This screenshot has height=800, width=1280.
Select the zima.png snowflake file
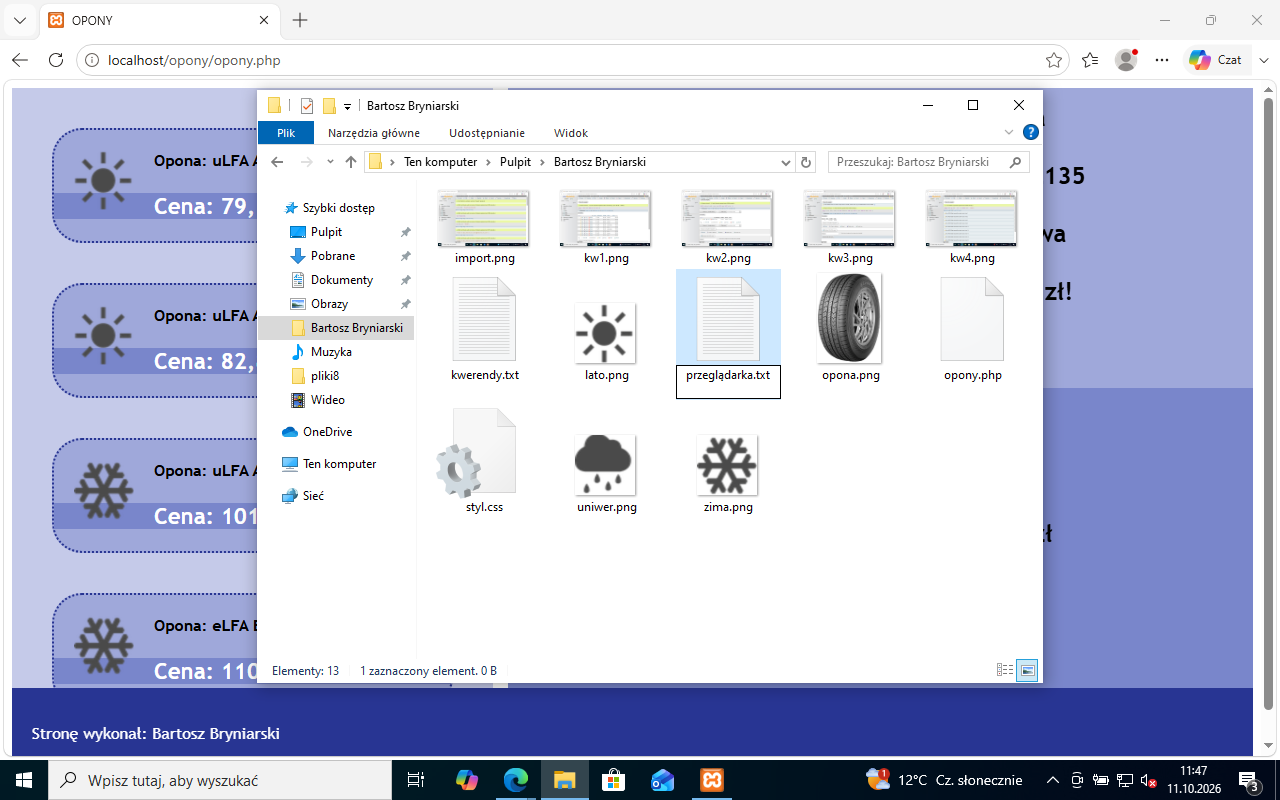tap(727, 465)
